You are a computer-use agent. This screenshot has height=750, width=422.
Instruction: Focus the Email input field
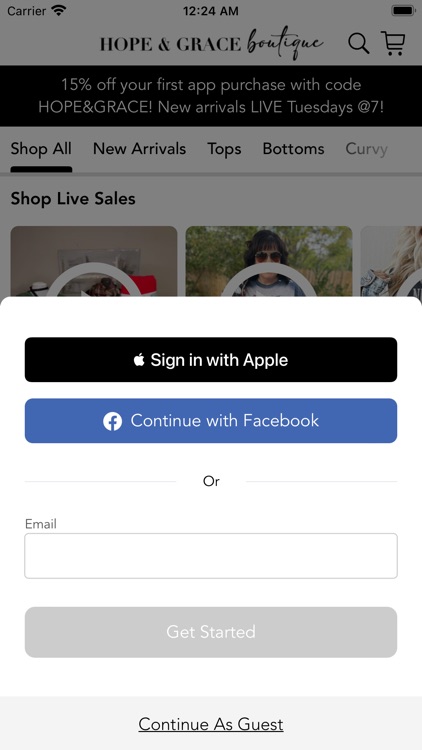(x=211, y=556)
